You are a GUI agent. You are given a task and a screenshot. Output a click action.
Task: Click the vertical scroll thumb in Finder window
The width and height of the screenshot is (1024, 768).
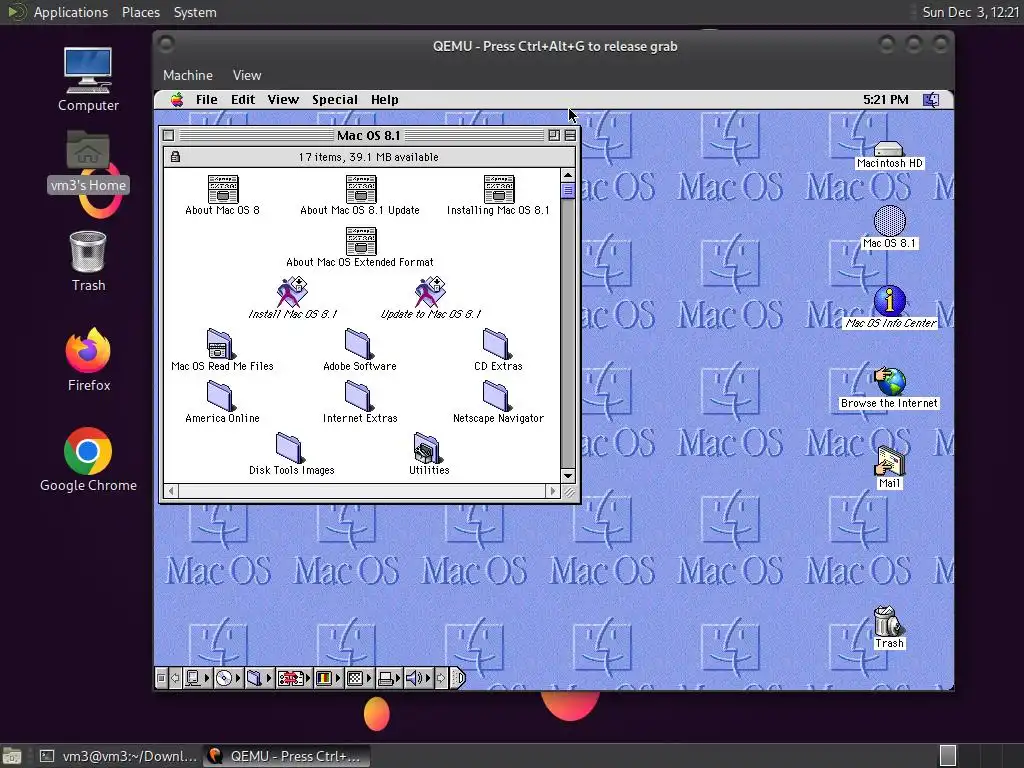(x=568, y=191)
